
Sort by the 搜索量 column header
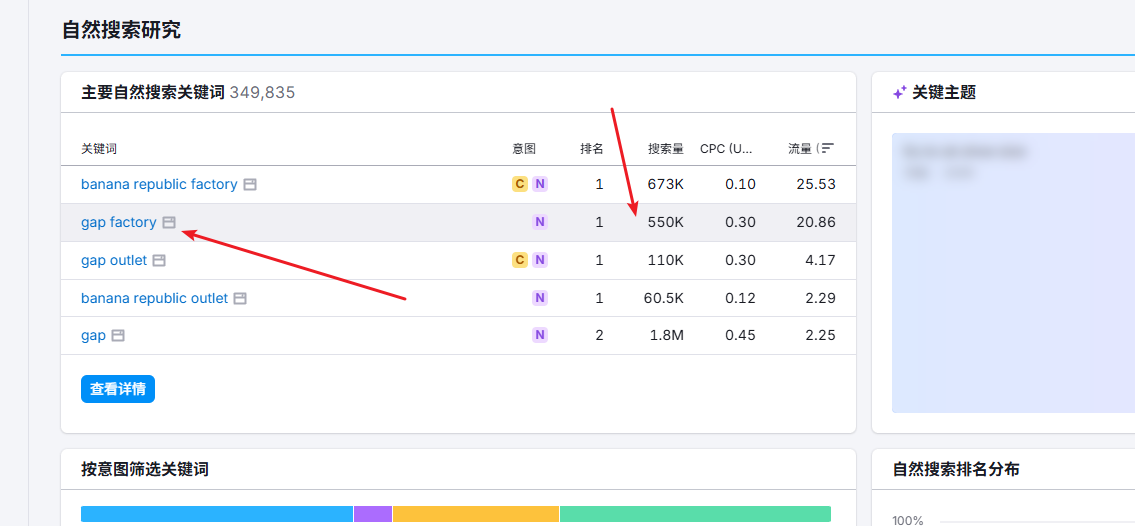(x=665, y=148)
